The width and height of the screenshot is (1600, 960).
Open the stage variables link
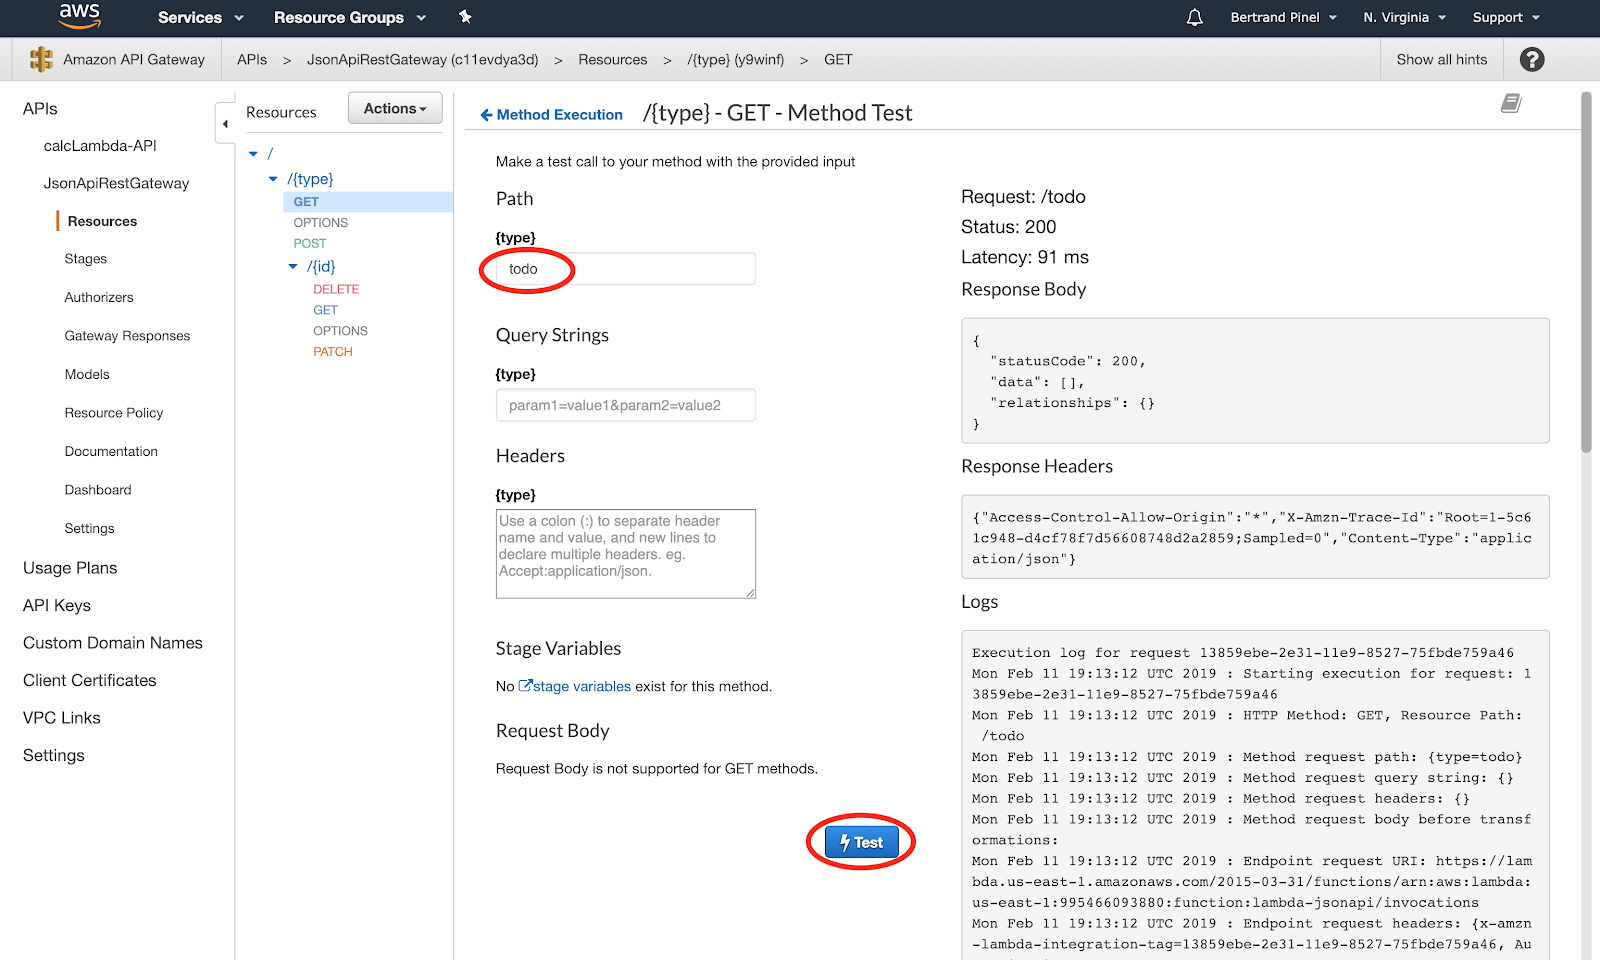pos(581,687)
